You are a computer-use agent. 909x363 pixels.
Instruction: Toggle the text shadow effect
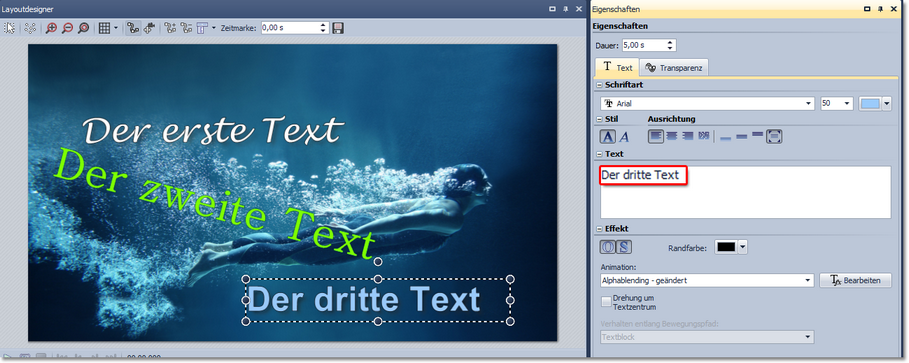tap(624, 247)
